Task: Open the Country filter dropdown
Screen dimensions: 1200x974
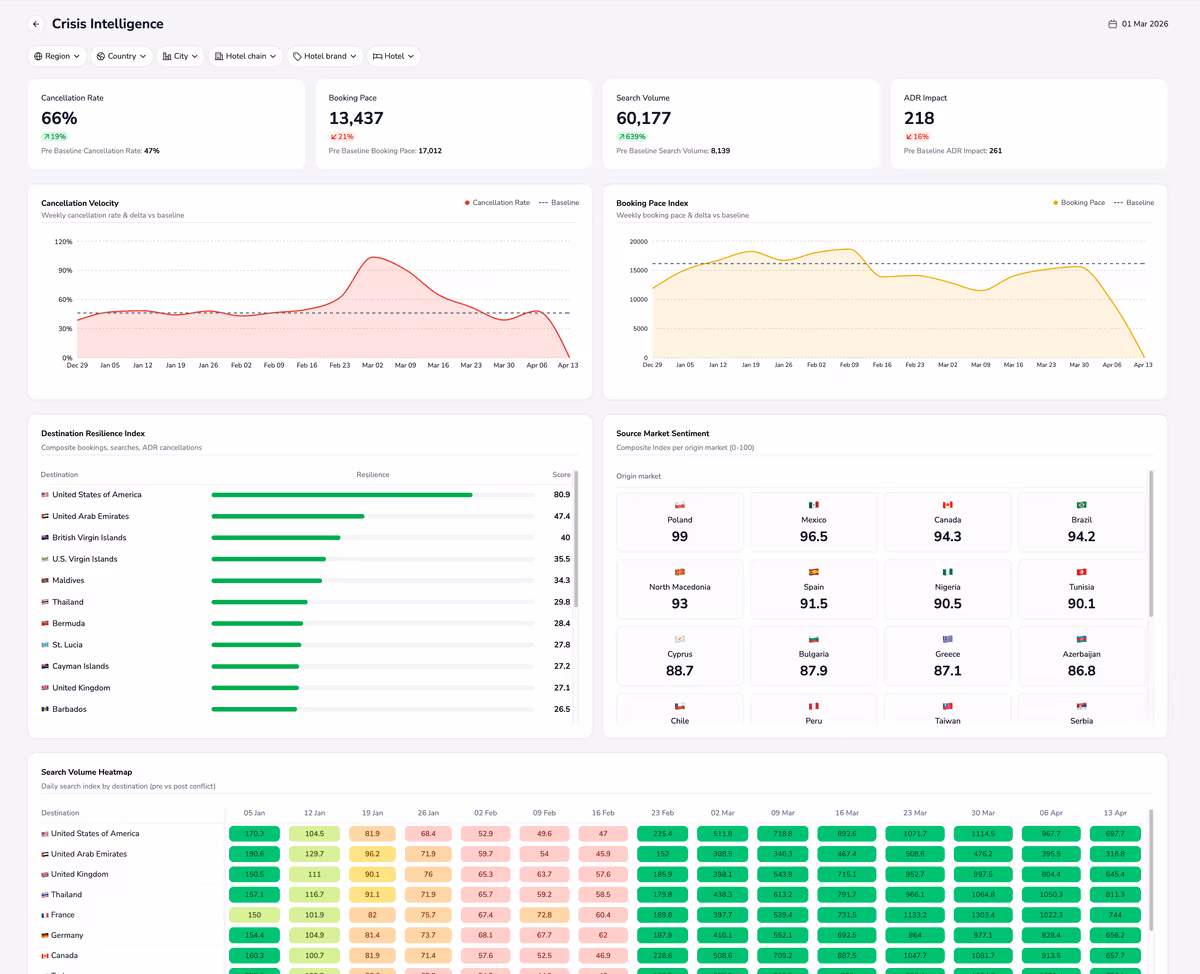Action: (122, 56)
